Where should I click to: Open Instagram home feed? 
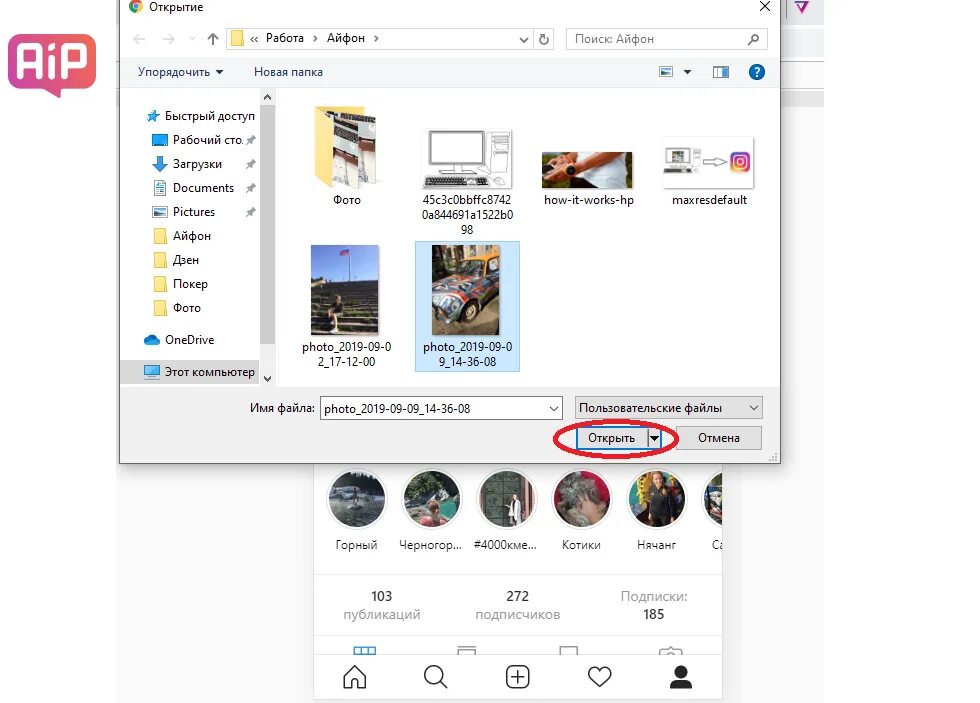354,677
